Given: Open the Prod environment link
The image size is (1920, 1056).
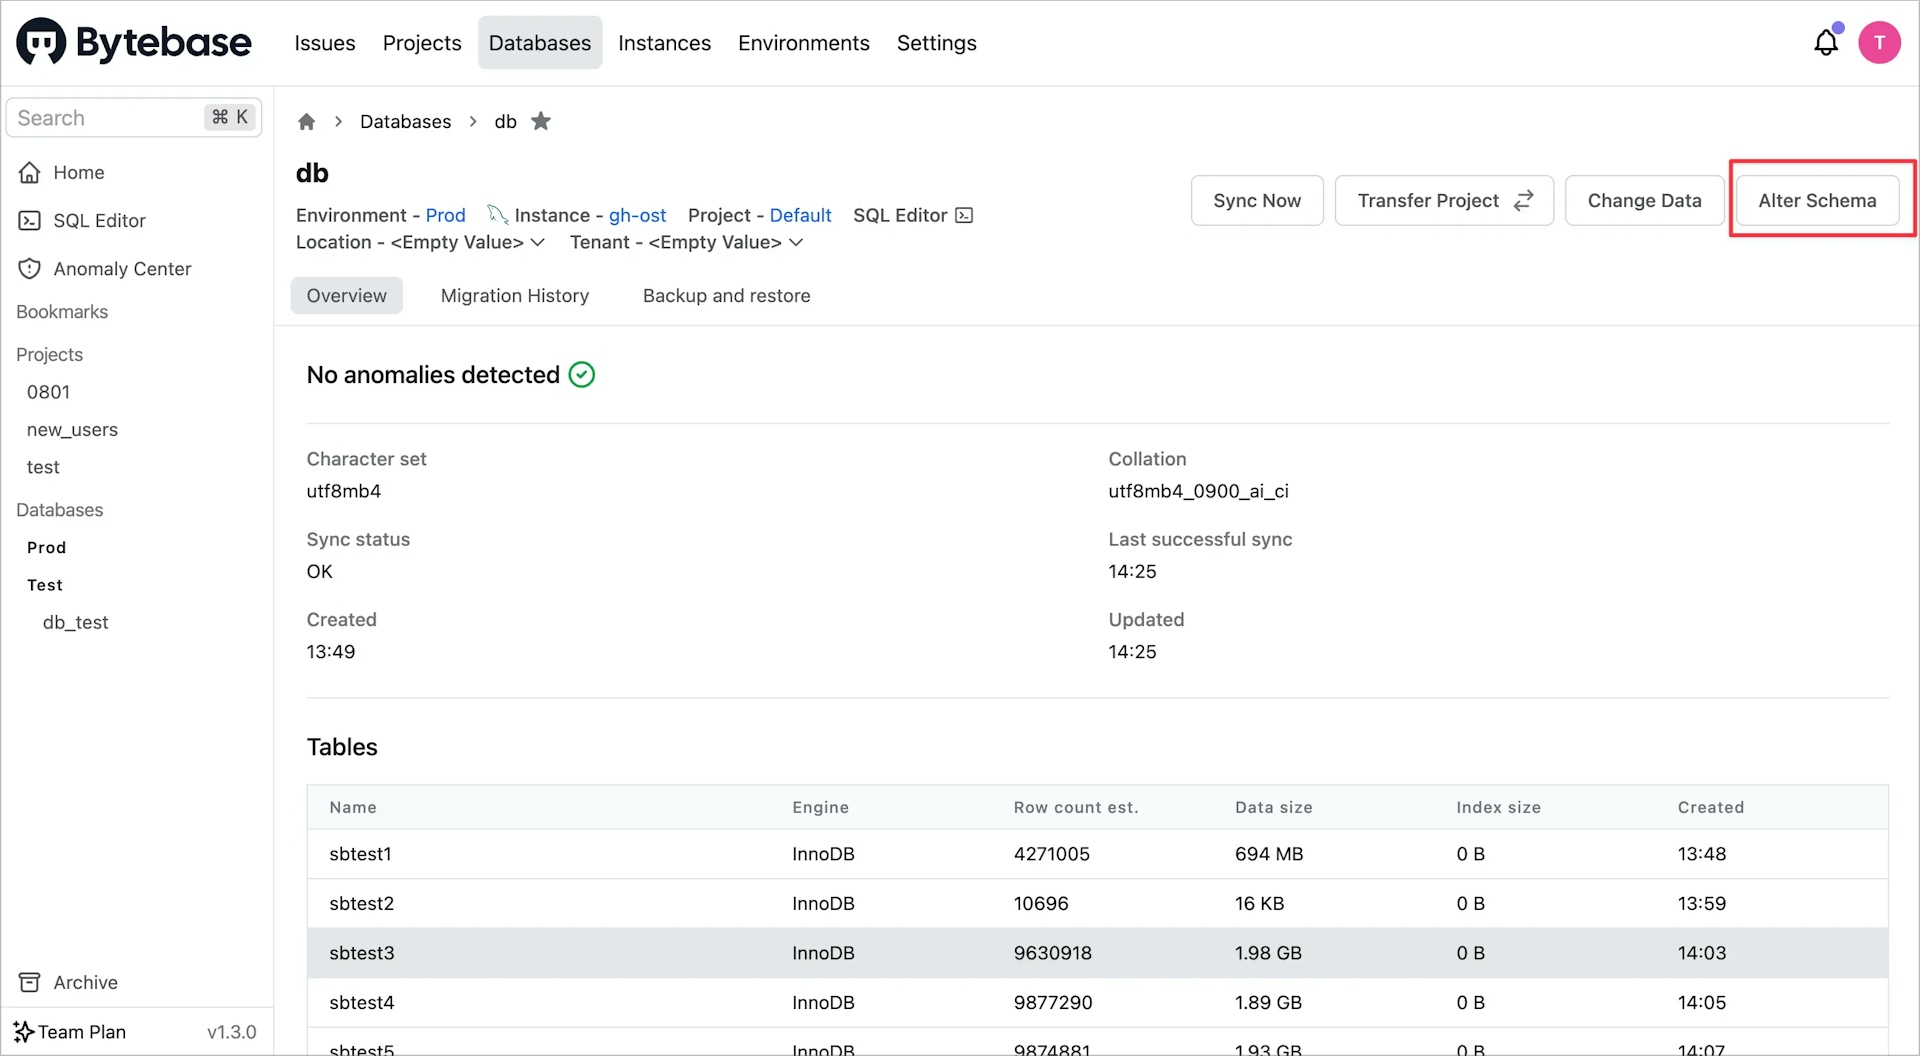Looking at the screenshot, I should point(445,215).
